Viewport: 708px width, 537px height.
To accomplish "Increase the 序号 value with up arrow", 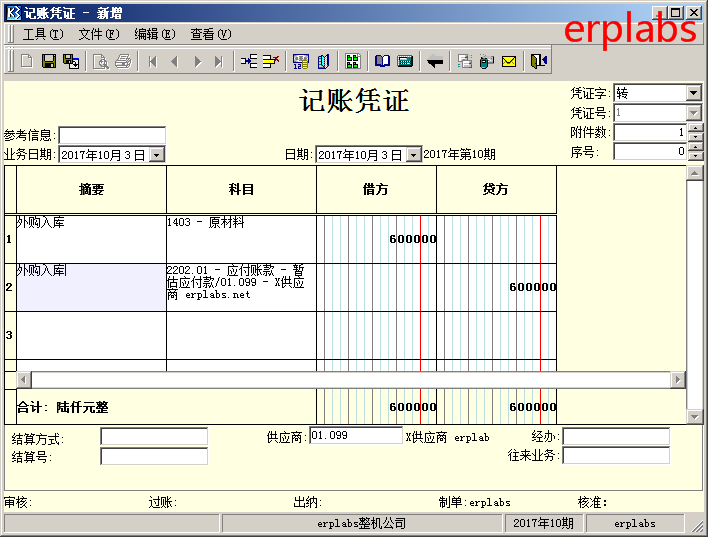I will (696, 147).
